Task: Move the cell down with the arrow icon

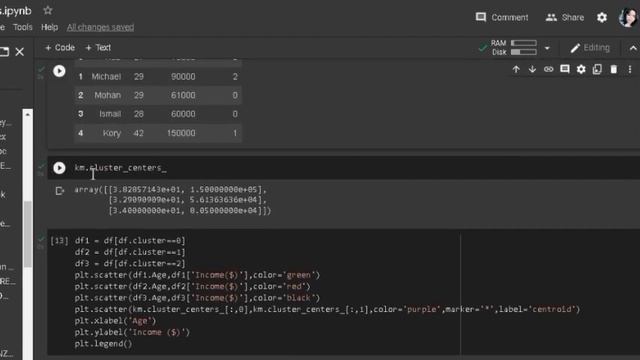Action: coord(532,69)
